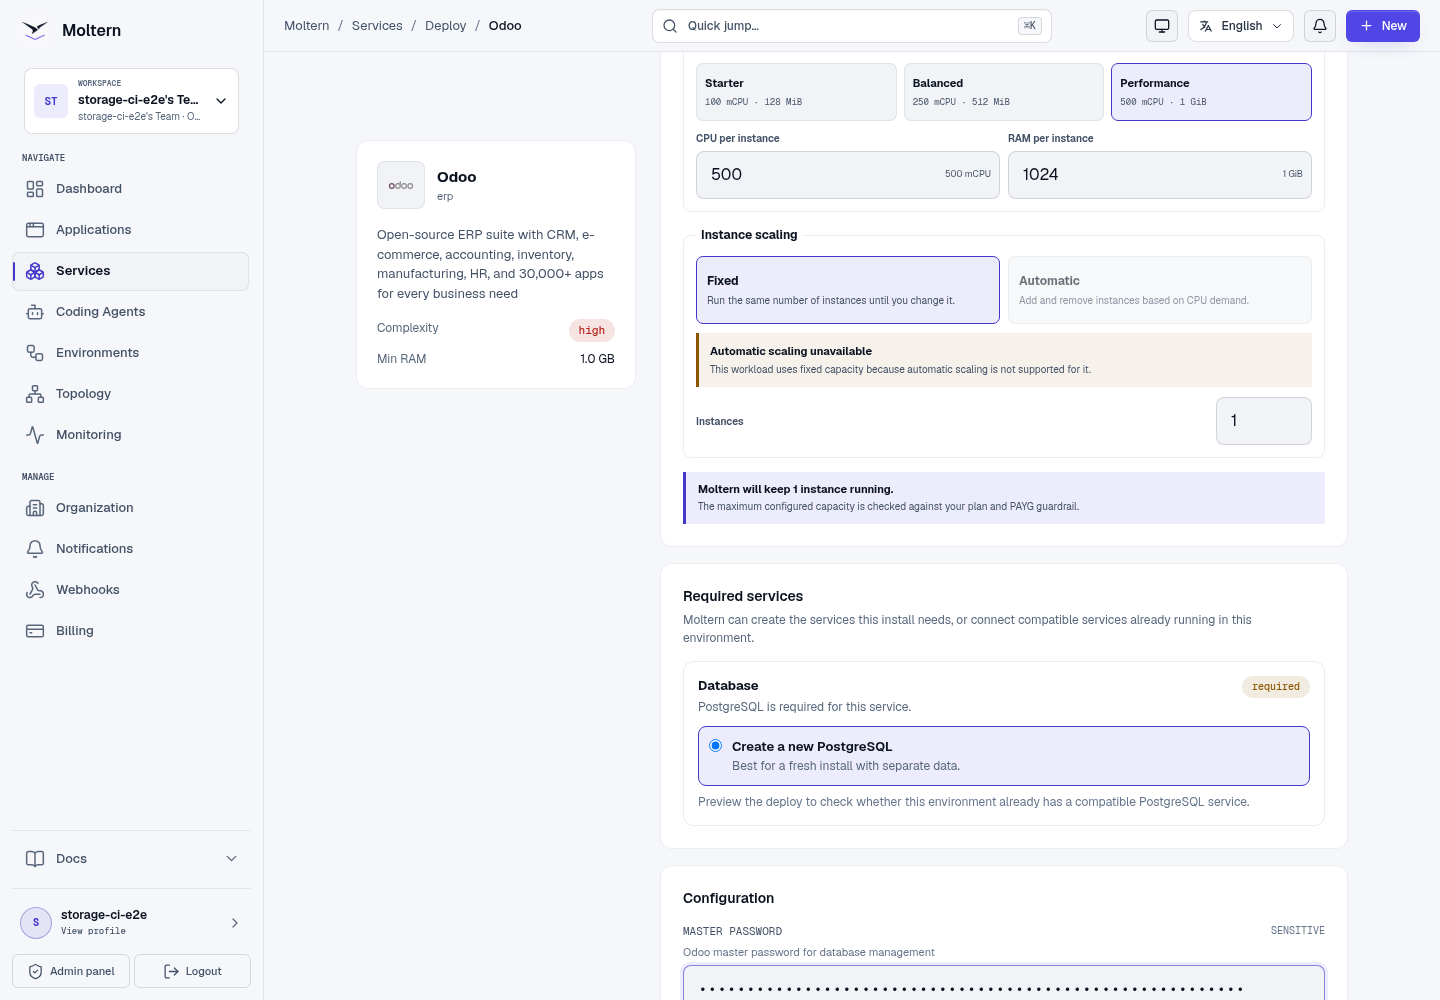Viewport: 1440px width, 1000px height.
Task: Click the Coding Agents robot icon
Action: click(35, 312)
